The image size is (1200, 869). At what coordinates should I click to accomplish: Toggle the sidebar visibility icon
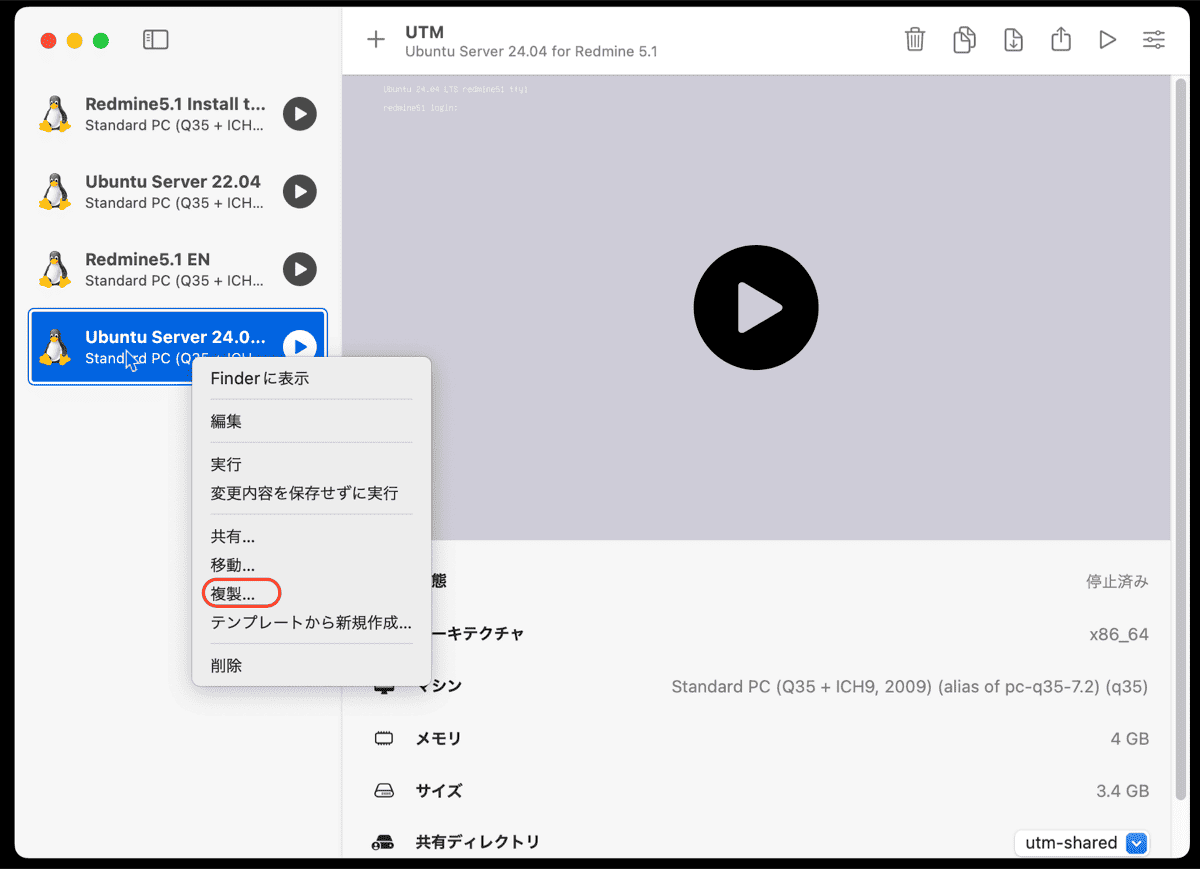[155, 40]
